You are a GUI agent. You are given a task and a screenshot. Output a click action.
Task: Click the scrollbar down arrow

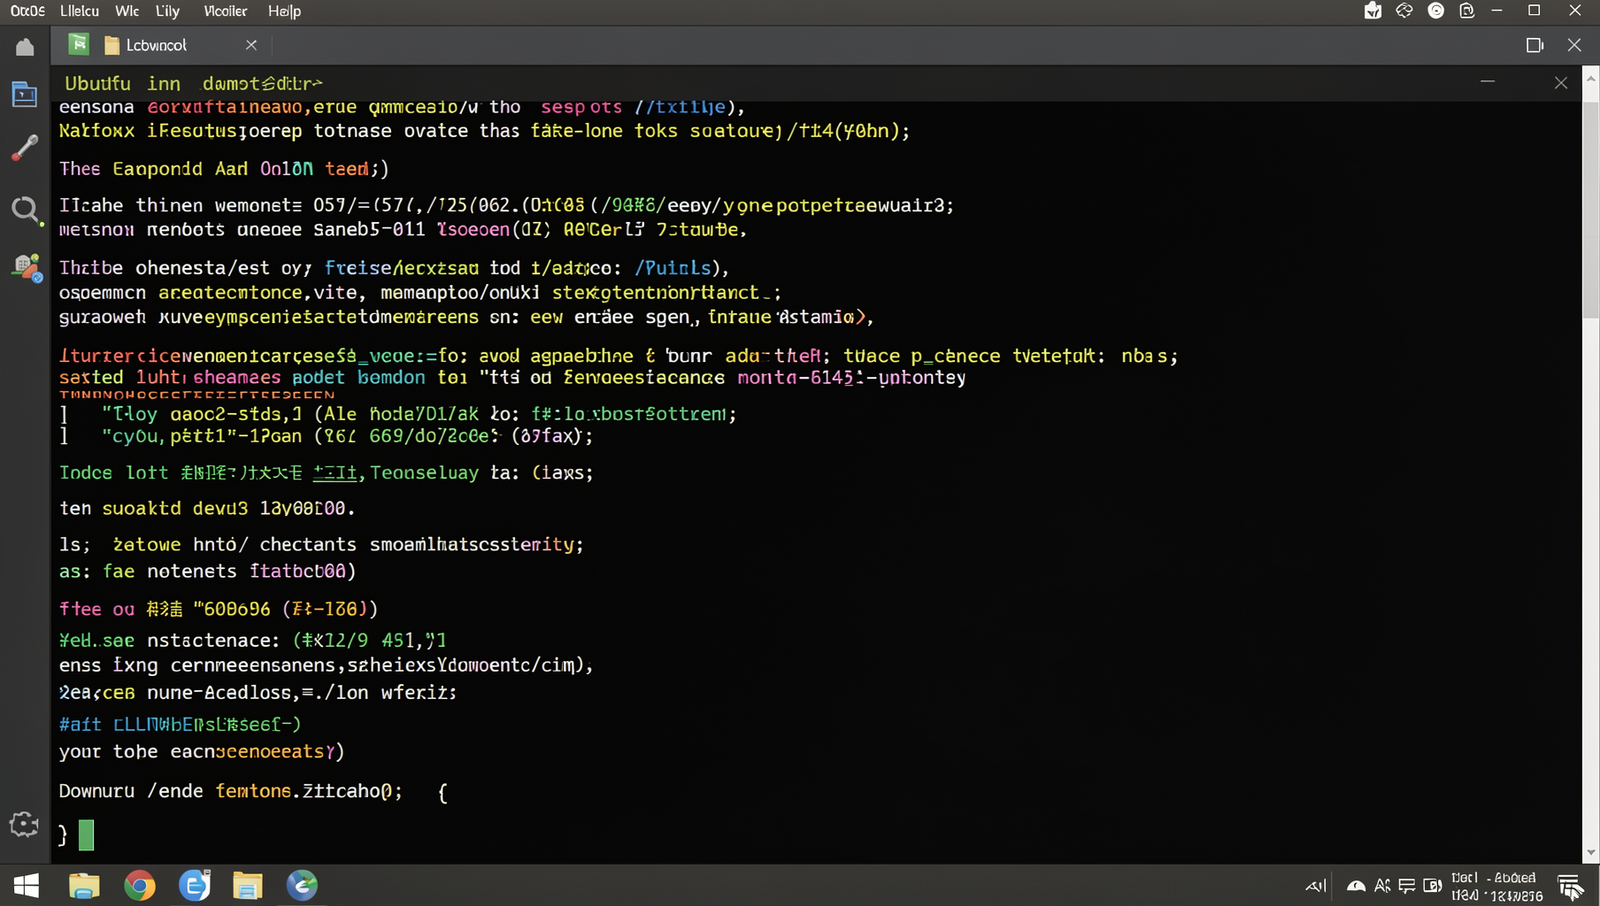point(1591,853)
